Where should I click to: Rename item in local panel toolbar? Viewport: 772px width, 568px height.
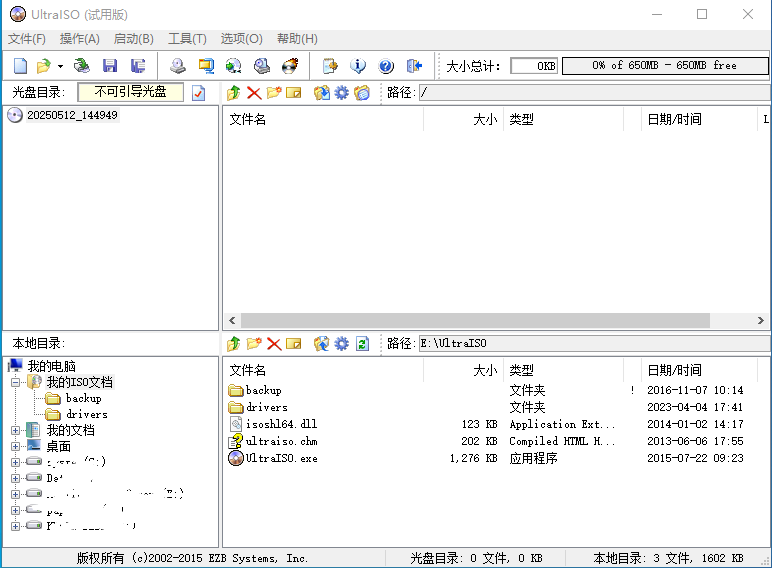(293, 344)
